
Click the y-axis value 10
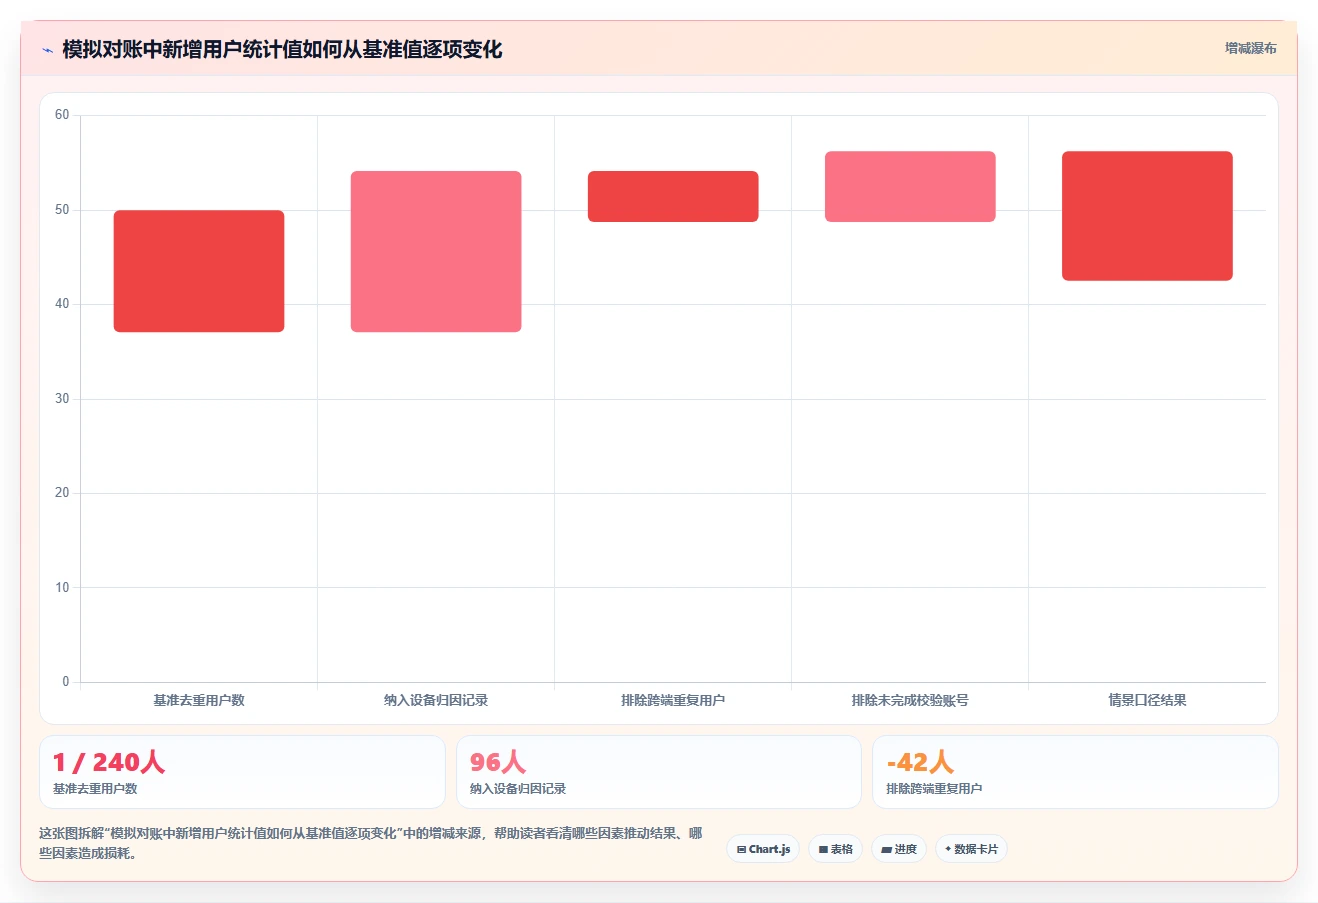pos(62,588)
